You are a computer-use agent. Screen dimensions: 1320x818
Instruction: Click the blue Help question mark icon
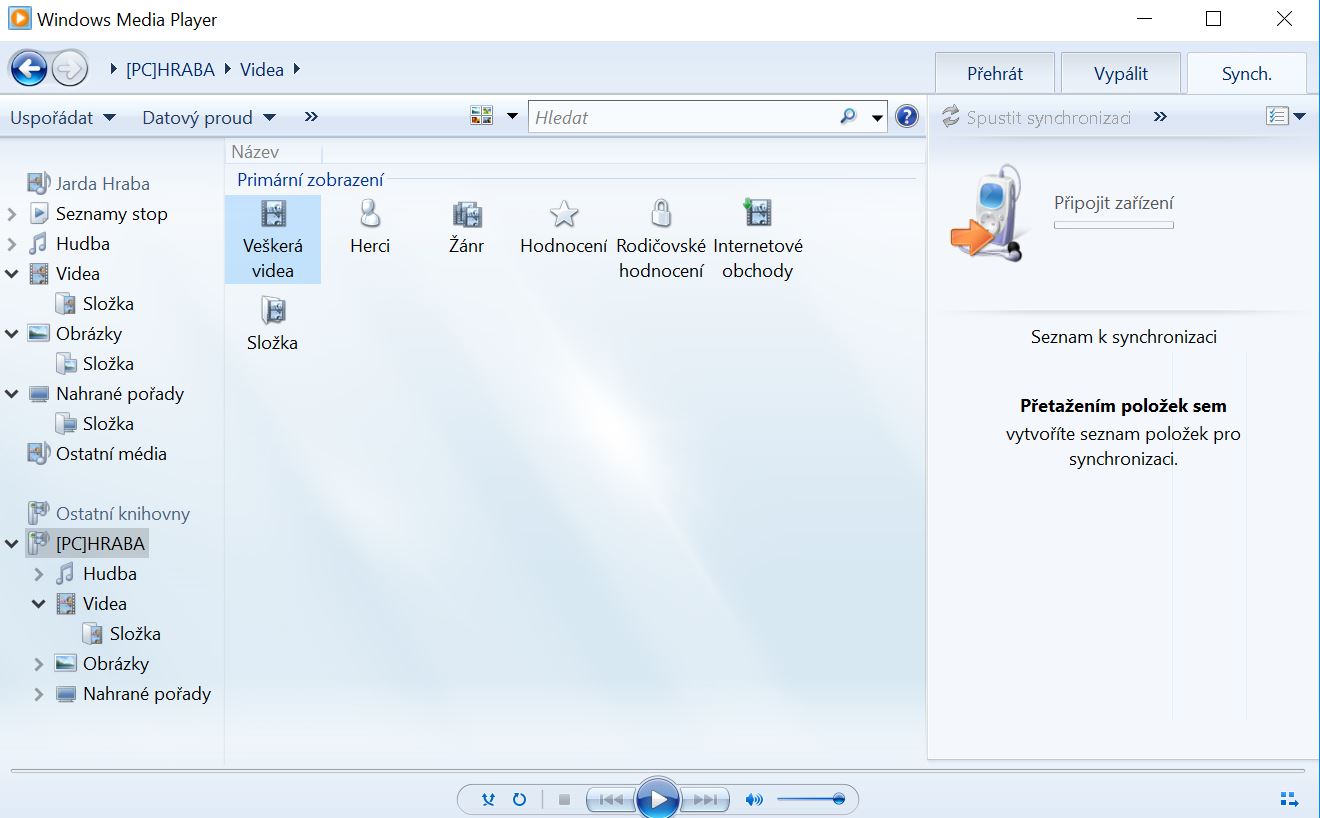pos(907,117)
